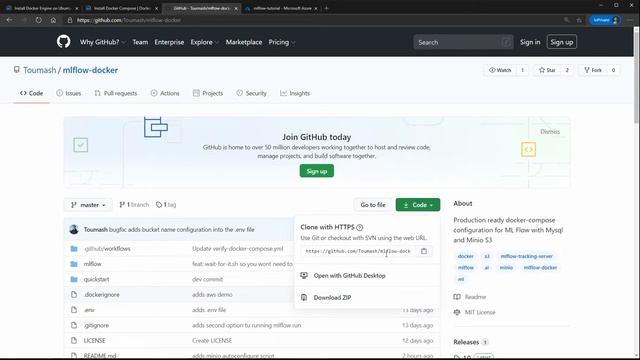This screenshot has width=640, height=360.
Task: Switch to the Projects tab
Action: pyautogui.click(x=208, y=93)
